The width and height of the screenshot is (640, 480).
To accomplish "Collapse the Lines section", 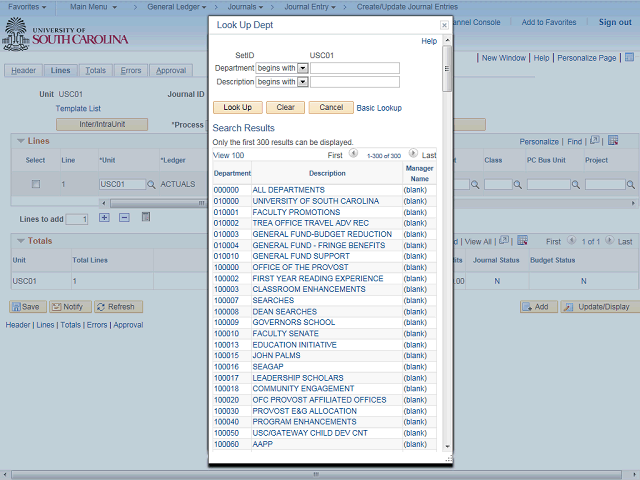I will click(x=21, y=141).
